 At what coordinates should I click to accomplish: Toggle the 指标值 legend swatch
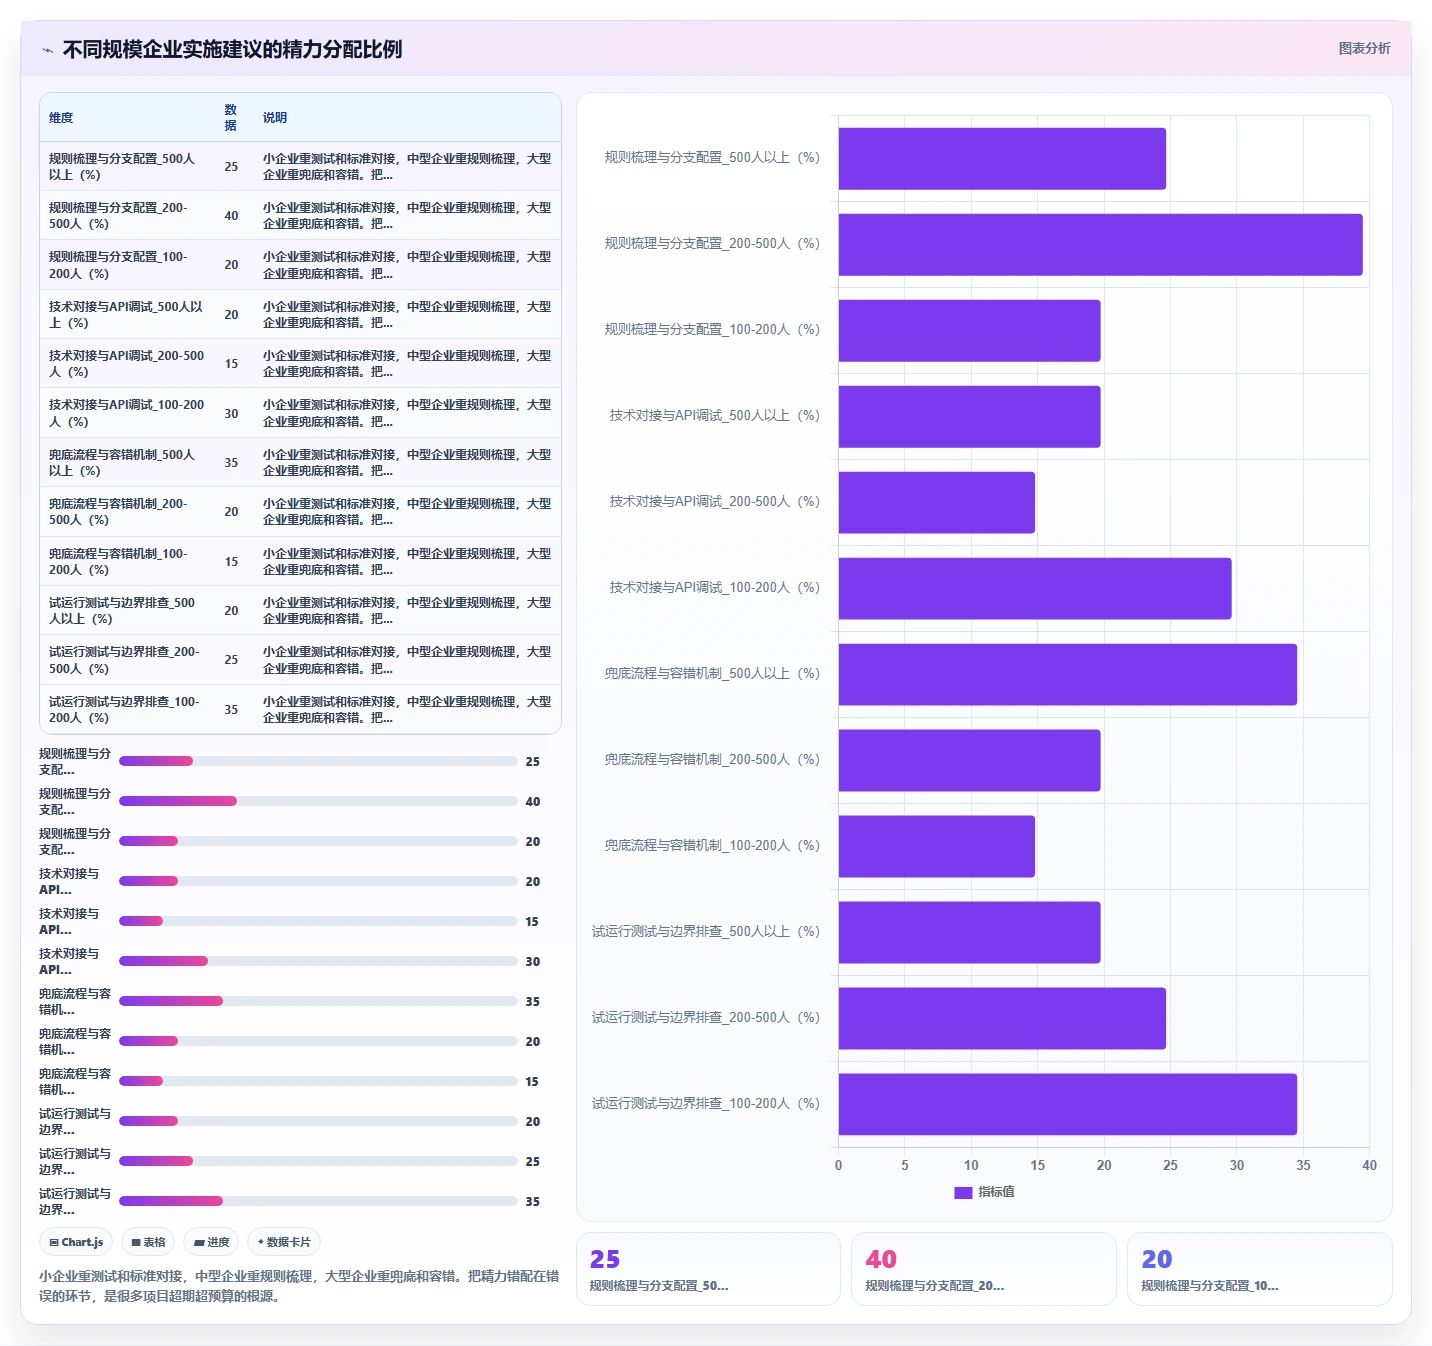click(963, 1192)
